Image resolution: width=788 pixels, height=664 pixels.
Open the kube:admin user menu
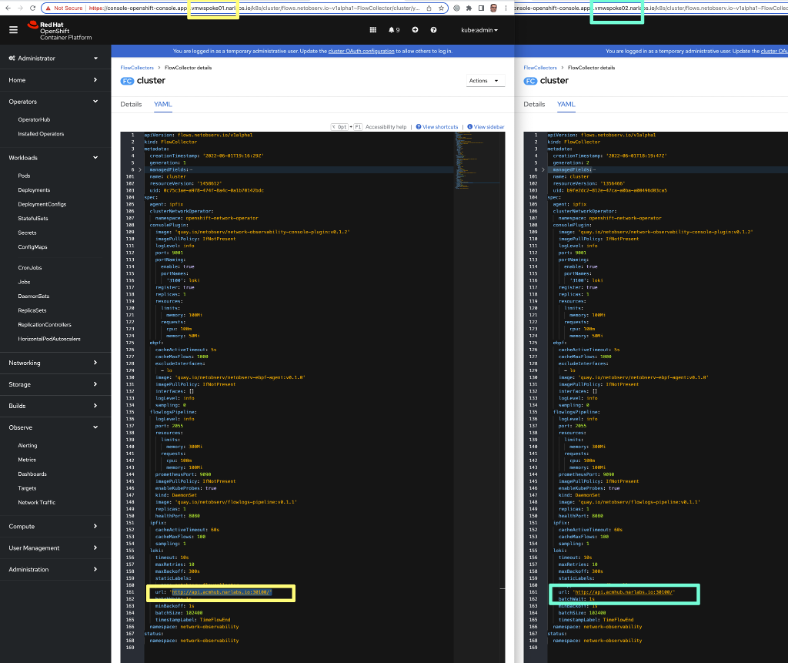[x=479, y=30]
